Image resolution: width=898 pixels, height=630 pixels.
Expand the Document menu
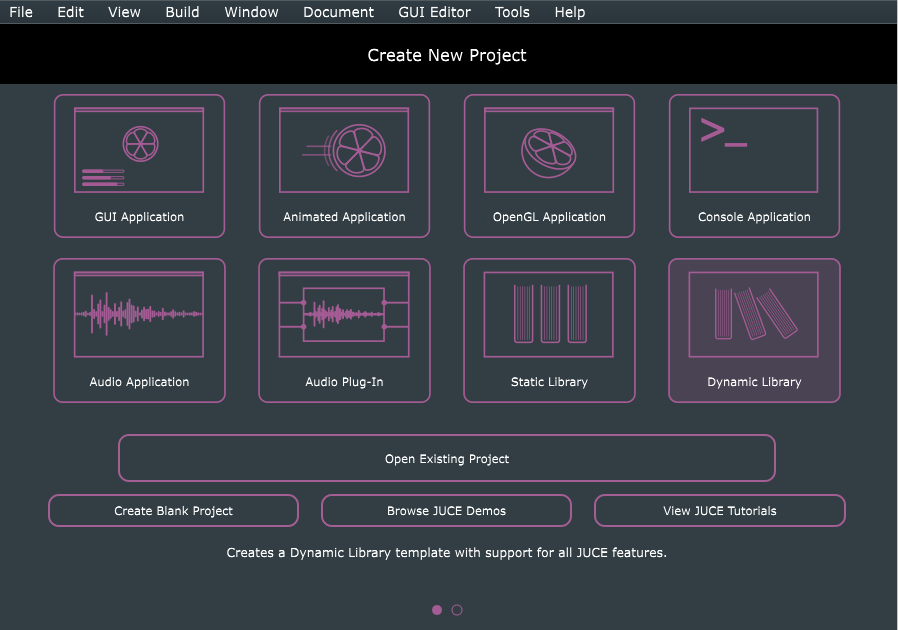[338, 12]
